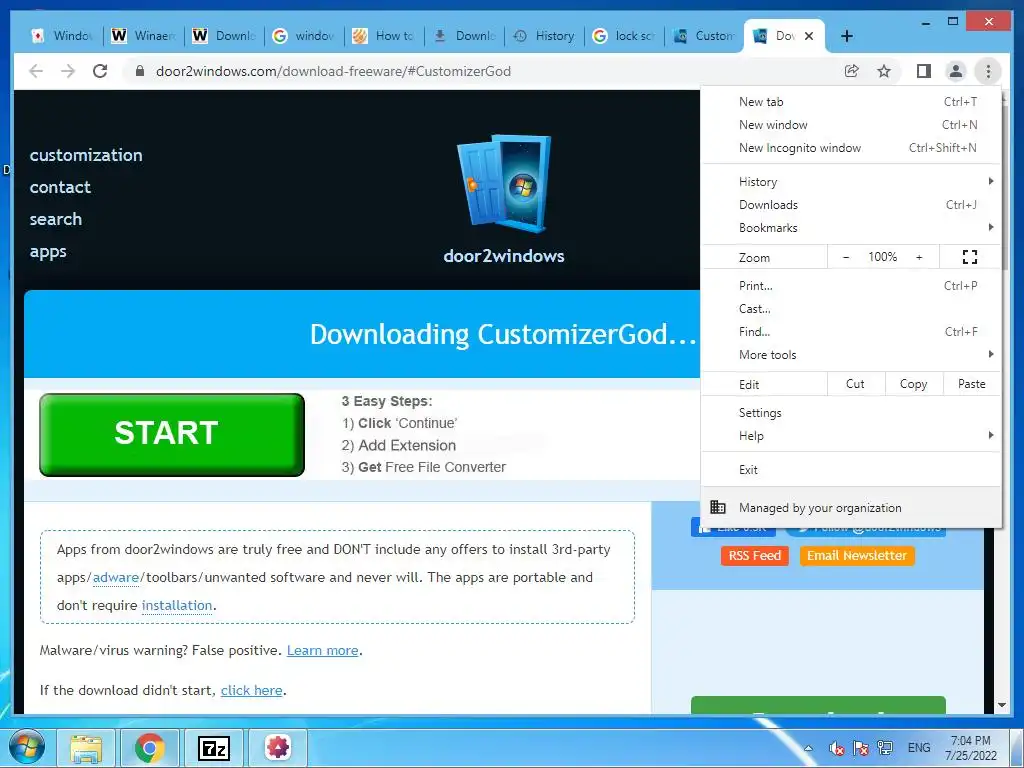Viewport: 1024px width, 768px height.
Task: Open 7-Zip from taskbar
Action: tap(214, 748)
